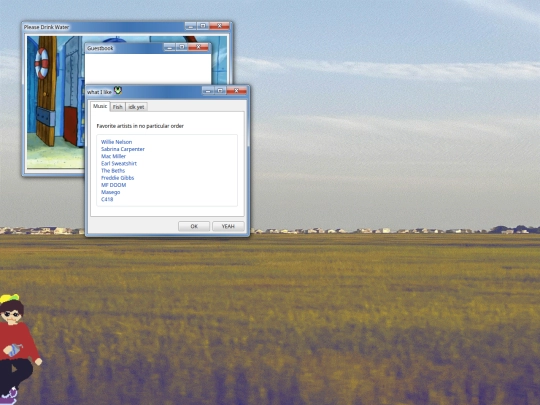Viewport: 540px width, 405px height.
Task: Open the MF DOOM link
Action: click(114, 185)
